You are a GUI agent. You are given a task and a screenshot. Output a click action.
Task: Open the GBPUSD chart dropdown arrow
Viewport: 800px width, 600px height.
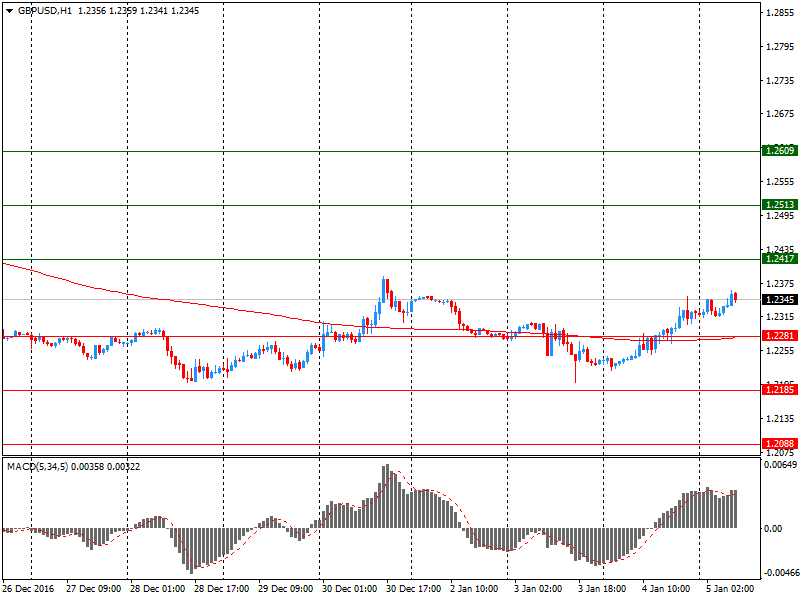click(x=9, y=11)
